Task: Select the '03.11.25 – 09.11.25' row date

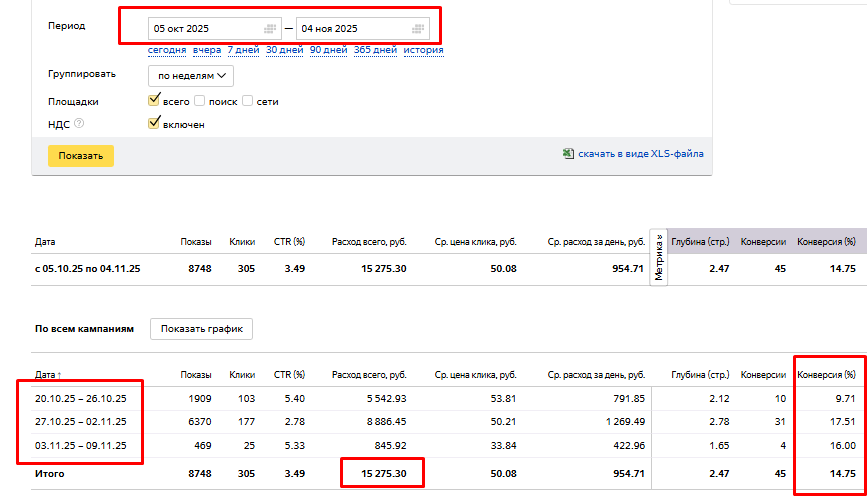Action: [81, 446]
